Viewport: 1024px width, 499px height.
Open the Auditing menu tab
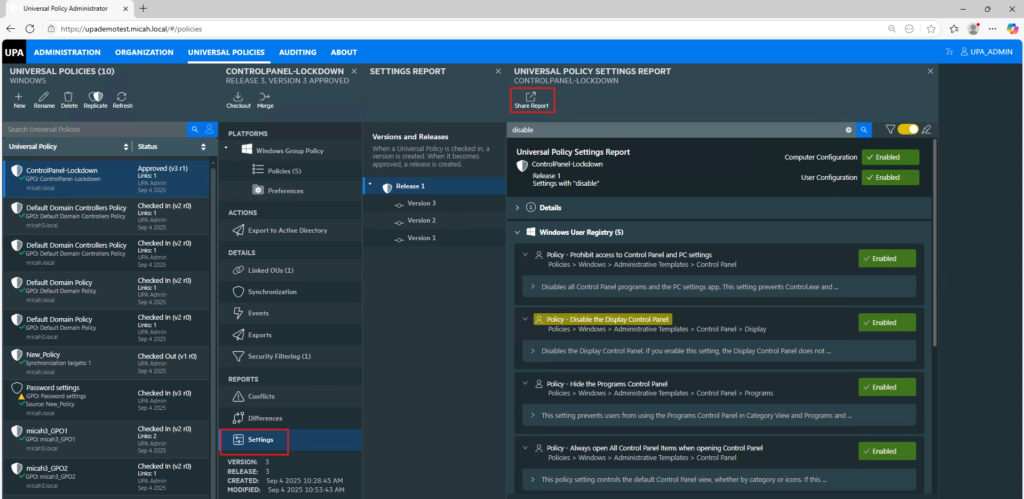(297, 52)
